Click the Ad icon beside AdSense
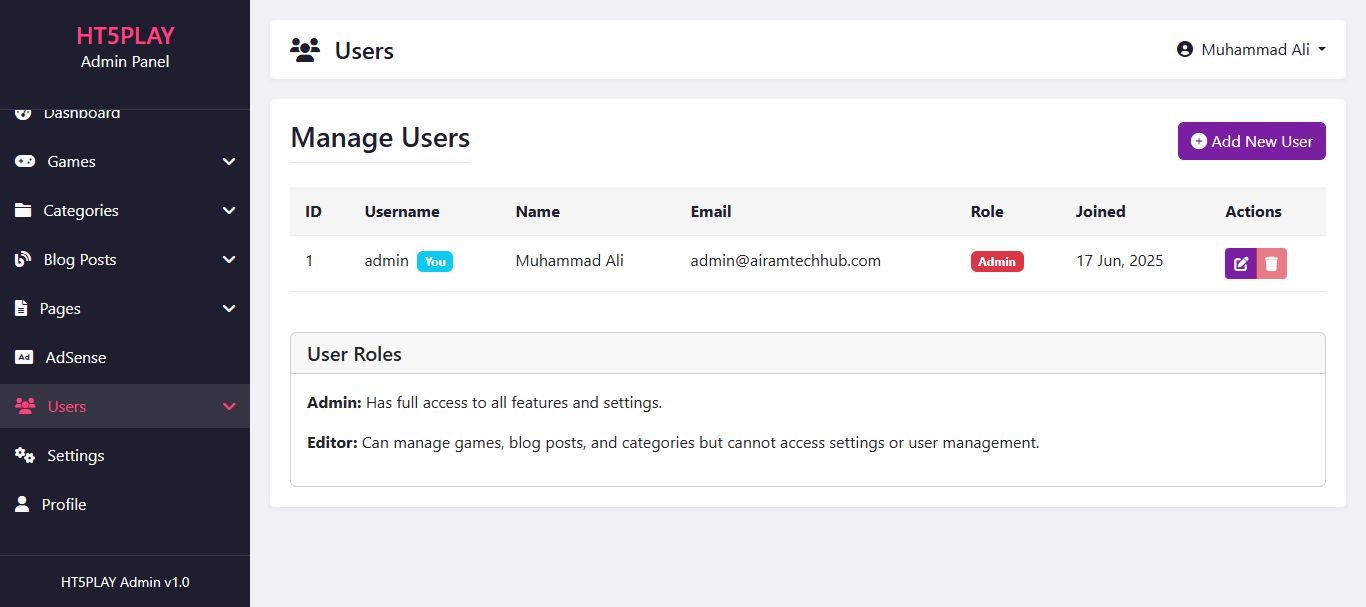Image resolution: width=1366 pixels, height=607 pixels. [x=25, y=357]
